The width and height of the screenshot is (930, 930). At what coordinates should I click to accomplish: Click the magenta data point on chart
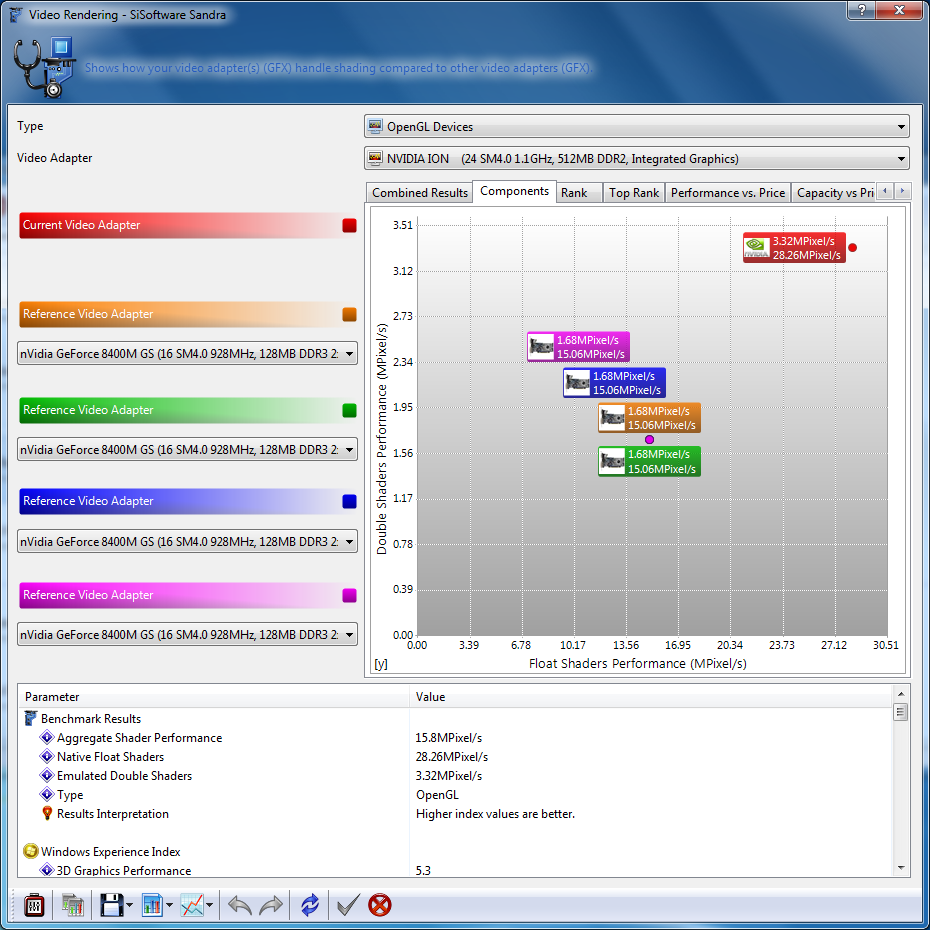point(649,439)
